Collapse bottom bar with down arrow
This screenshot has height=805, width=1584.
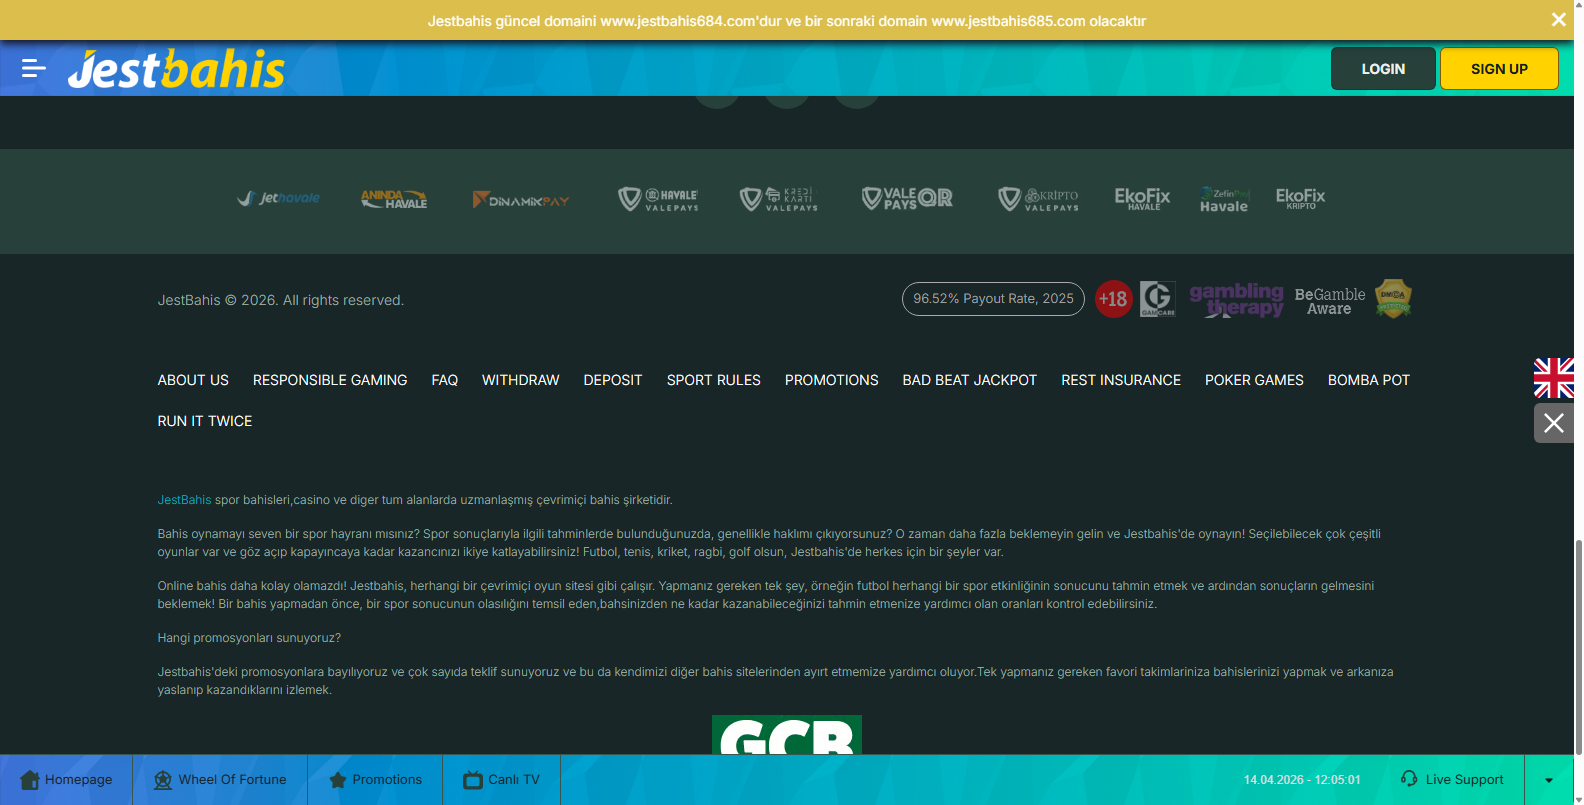point(1549,780)
